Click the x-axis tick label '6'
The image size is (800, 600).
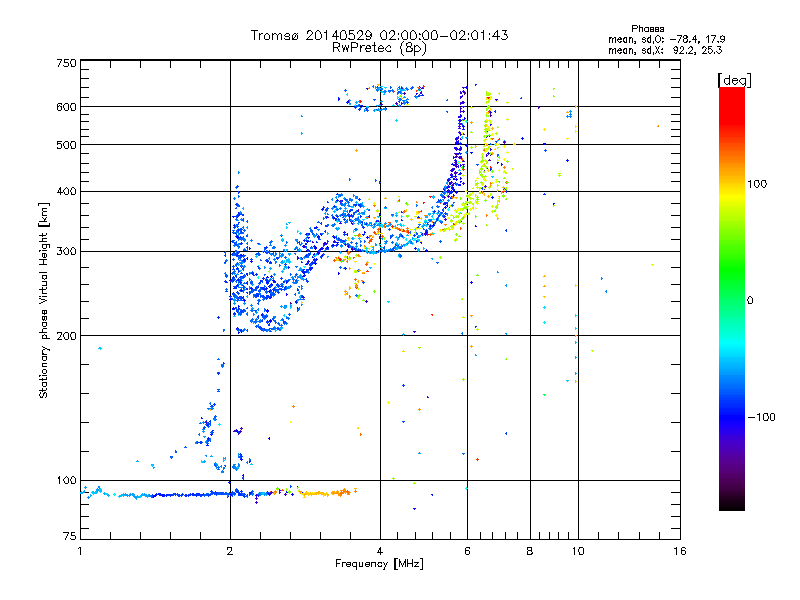[x=467, y=551]
